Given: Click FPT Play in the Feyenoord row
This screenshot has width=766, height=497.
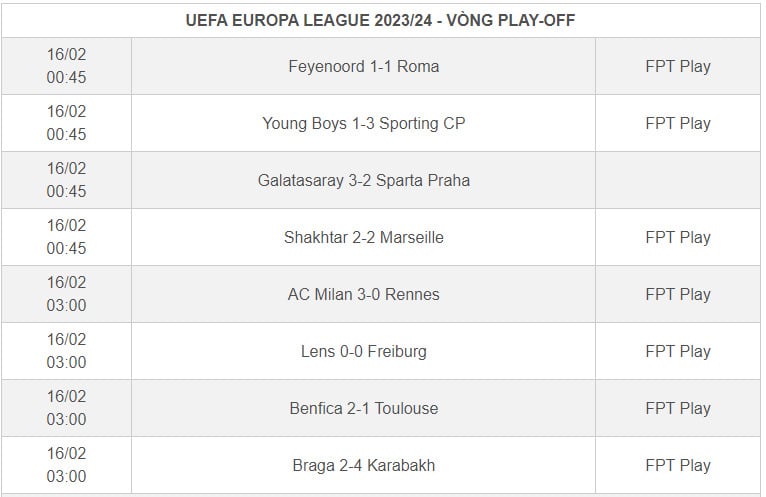Looking at the screenshot, I should tap(678, 66).
